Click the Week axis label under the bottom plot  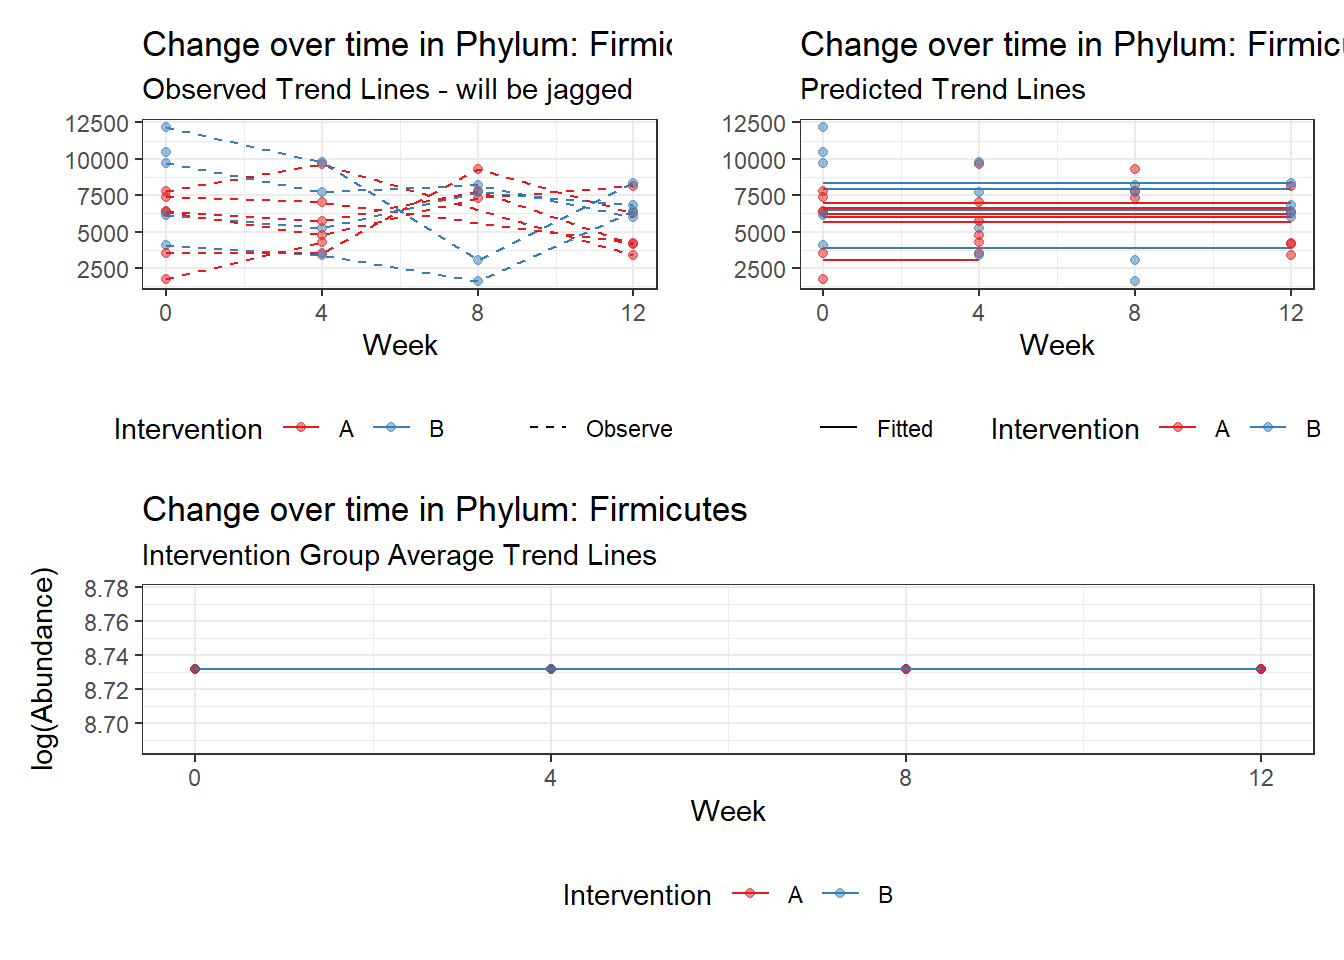click(728, 811)
